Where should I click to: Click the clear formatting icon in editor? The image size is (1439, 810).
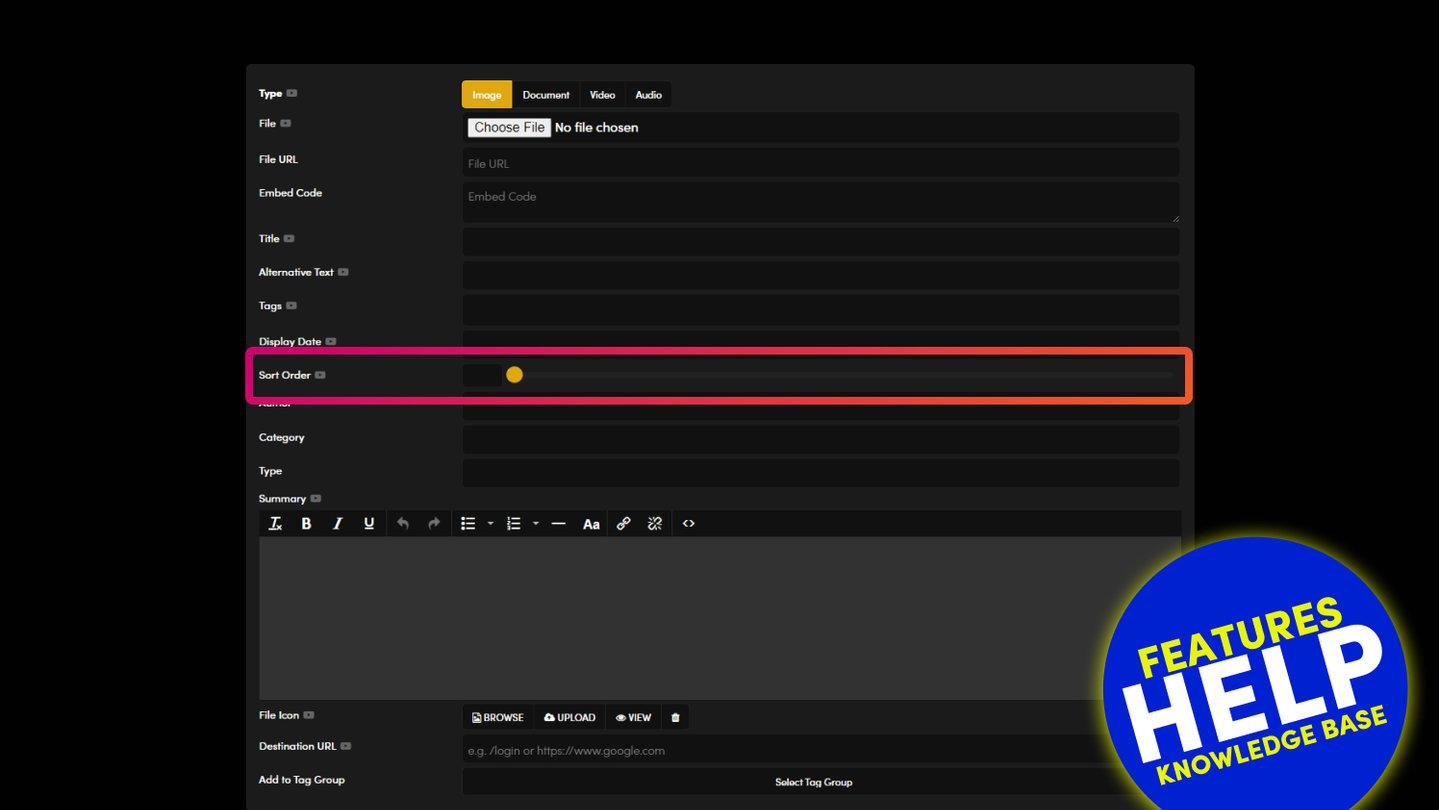276,524
